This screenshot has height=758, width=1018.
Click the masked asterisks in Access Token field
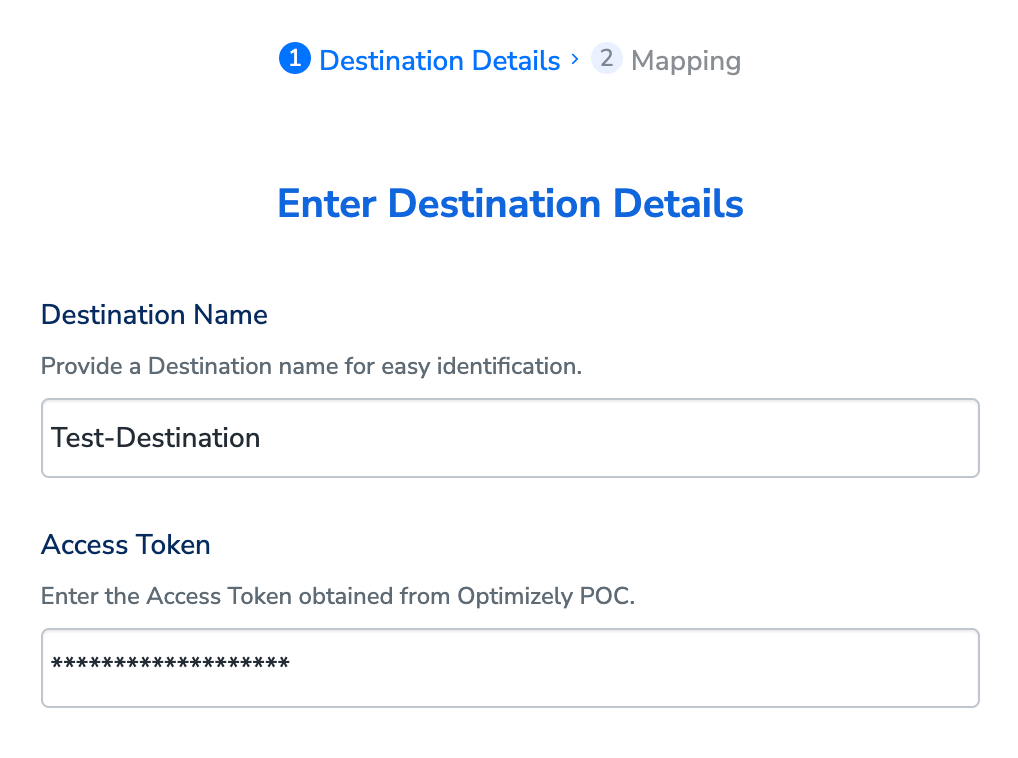click(x=170, y=665)
